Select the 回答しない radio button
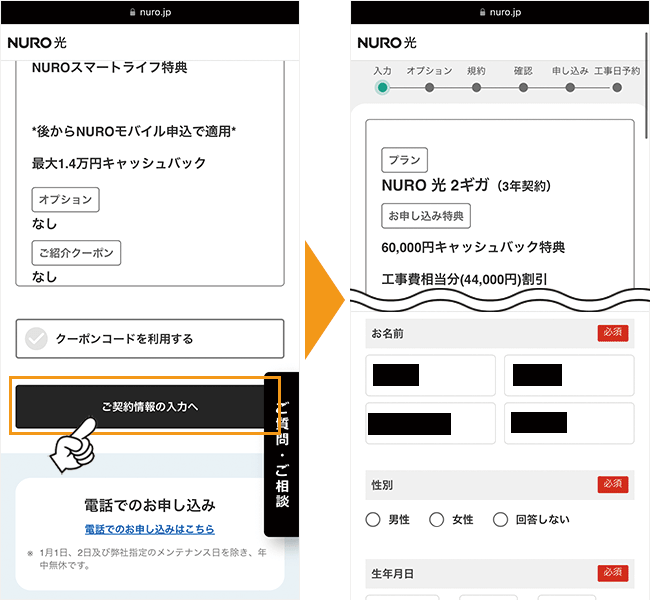The height and width of the screenshot is (600, 650). pyautogui.click(x=500, y=519)
